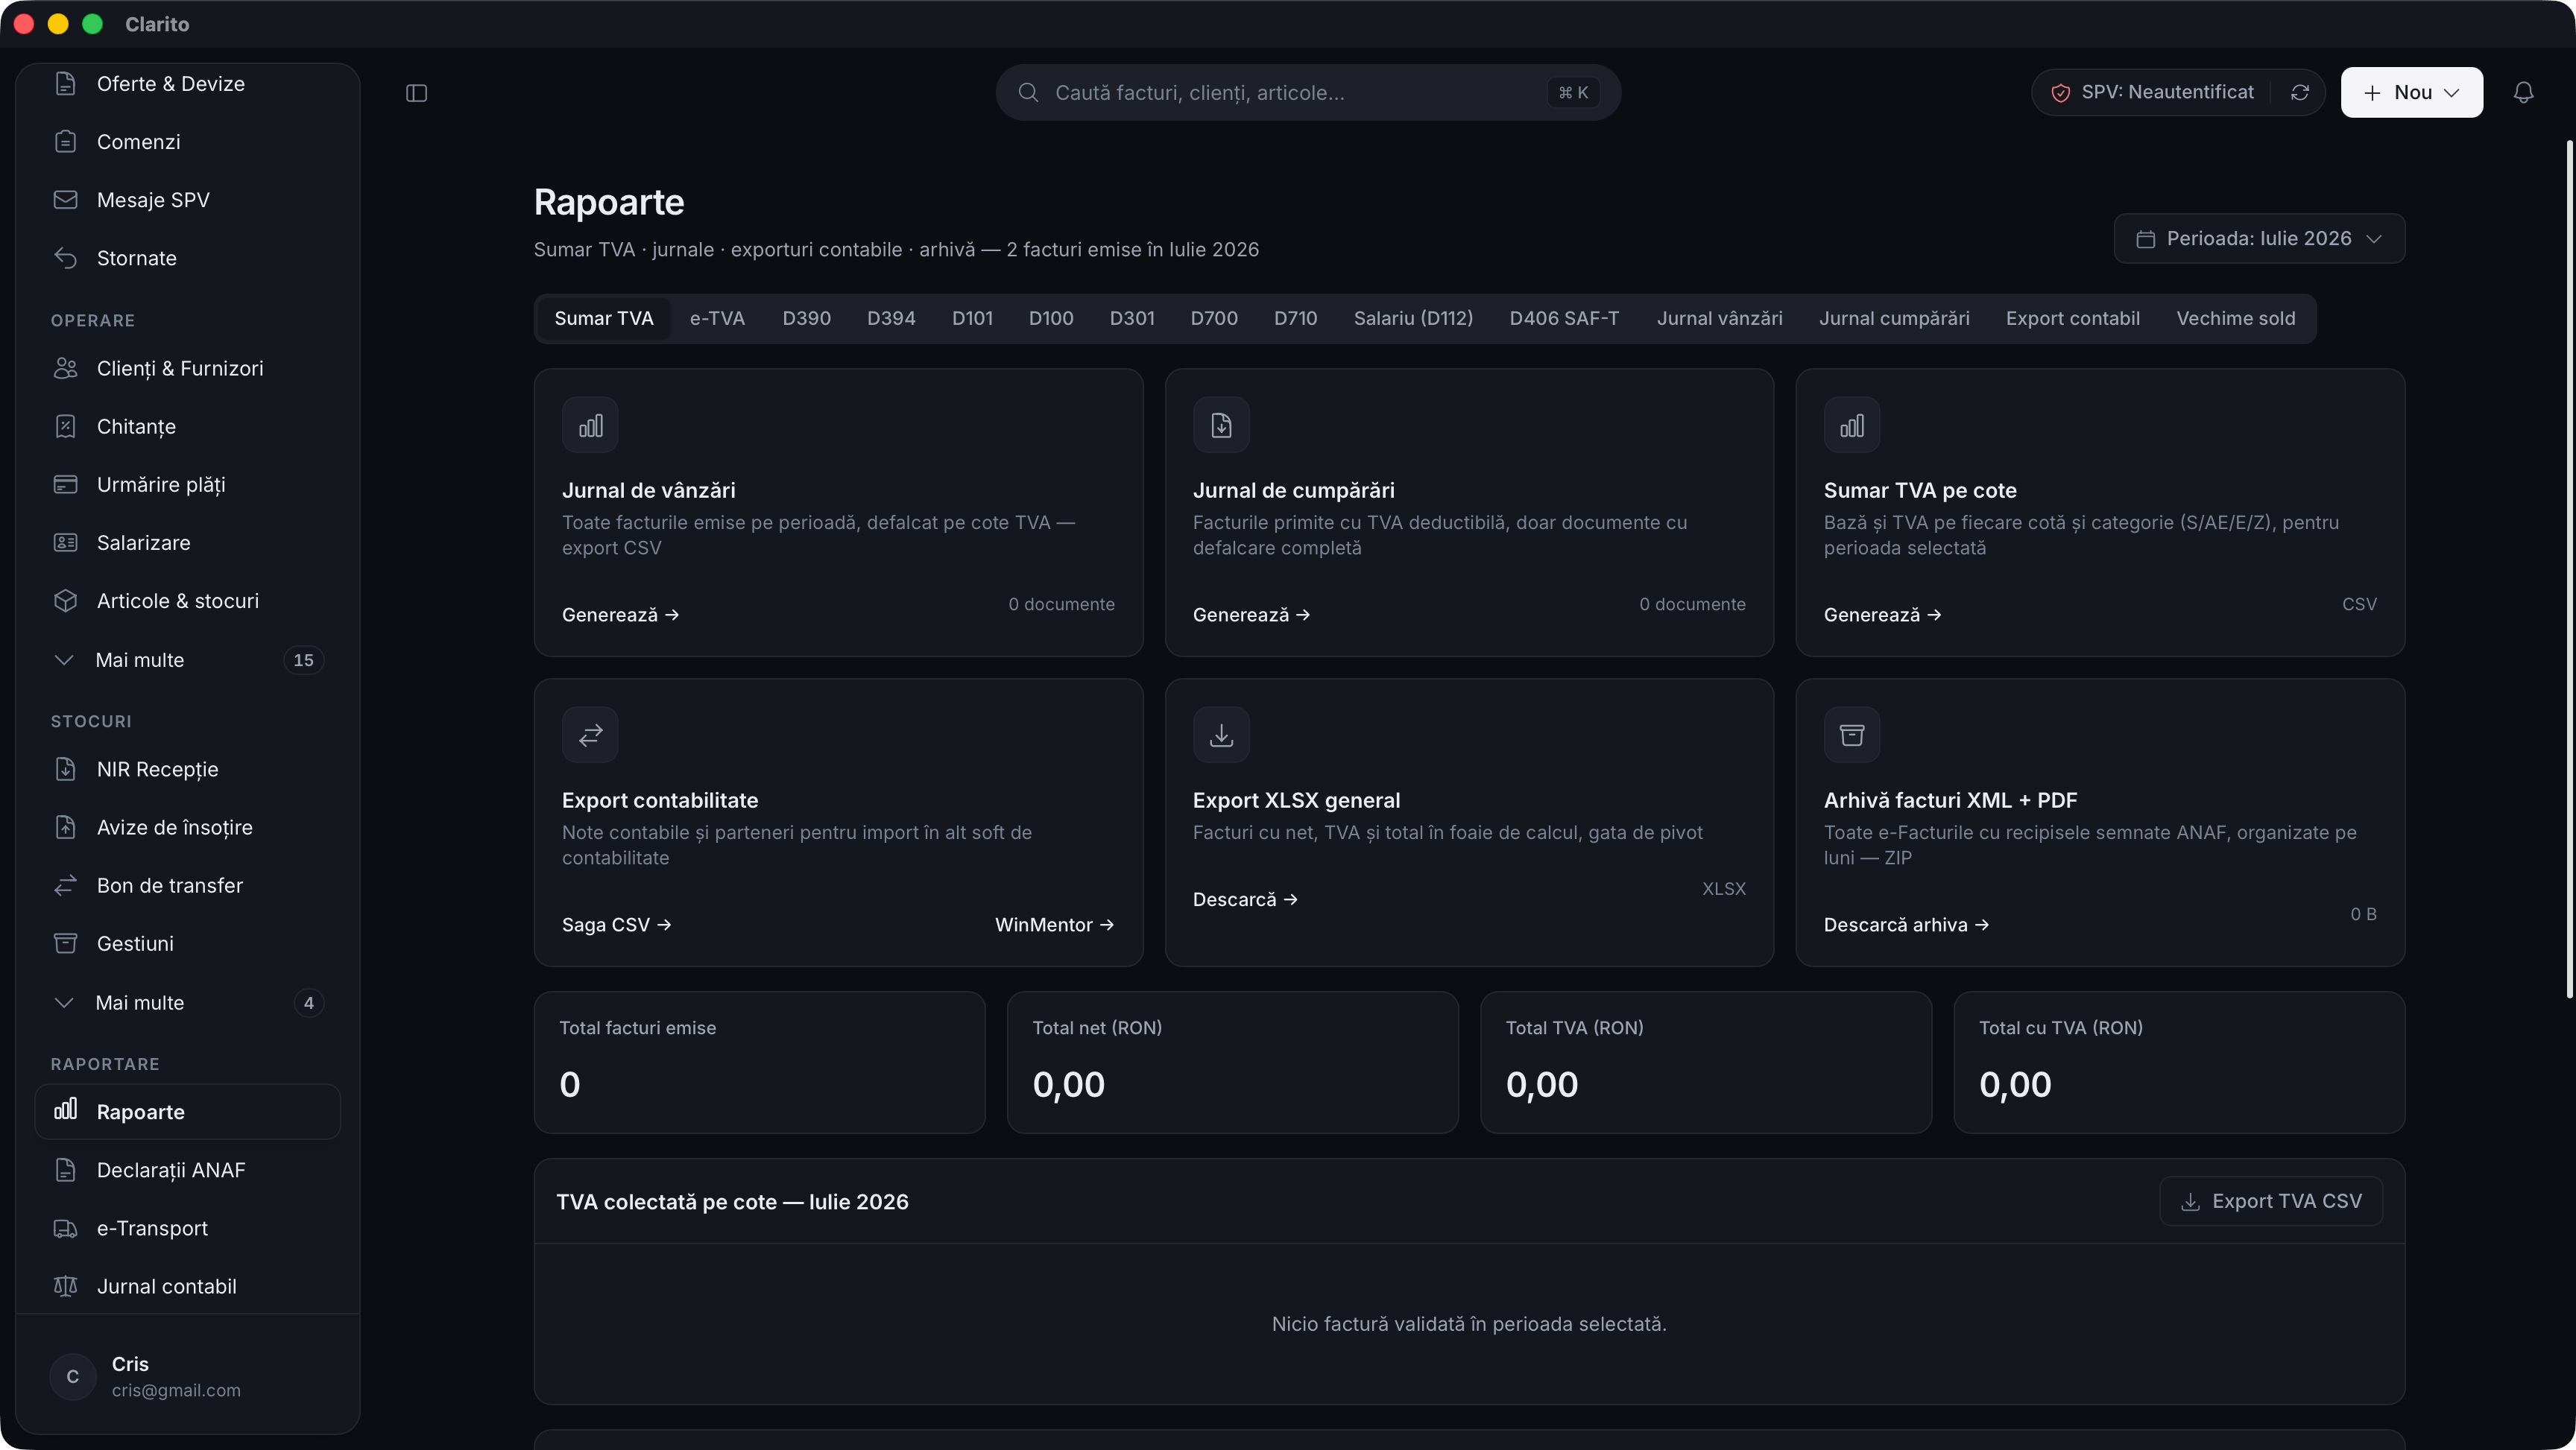The image size is (2576, 1450).
Task: Open the Jurnal cumpărări tab
Action: pos(1894,318)
